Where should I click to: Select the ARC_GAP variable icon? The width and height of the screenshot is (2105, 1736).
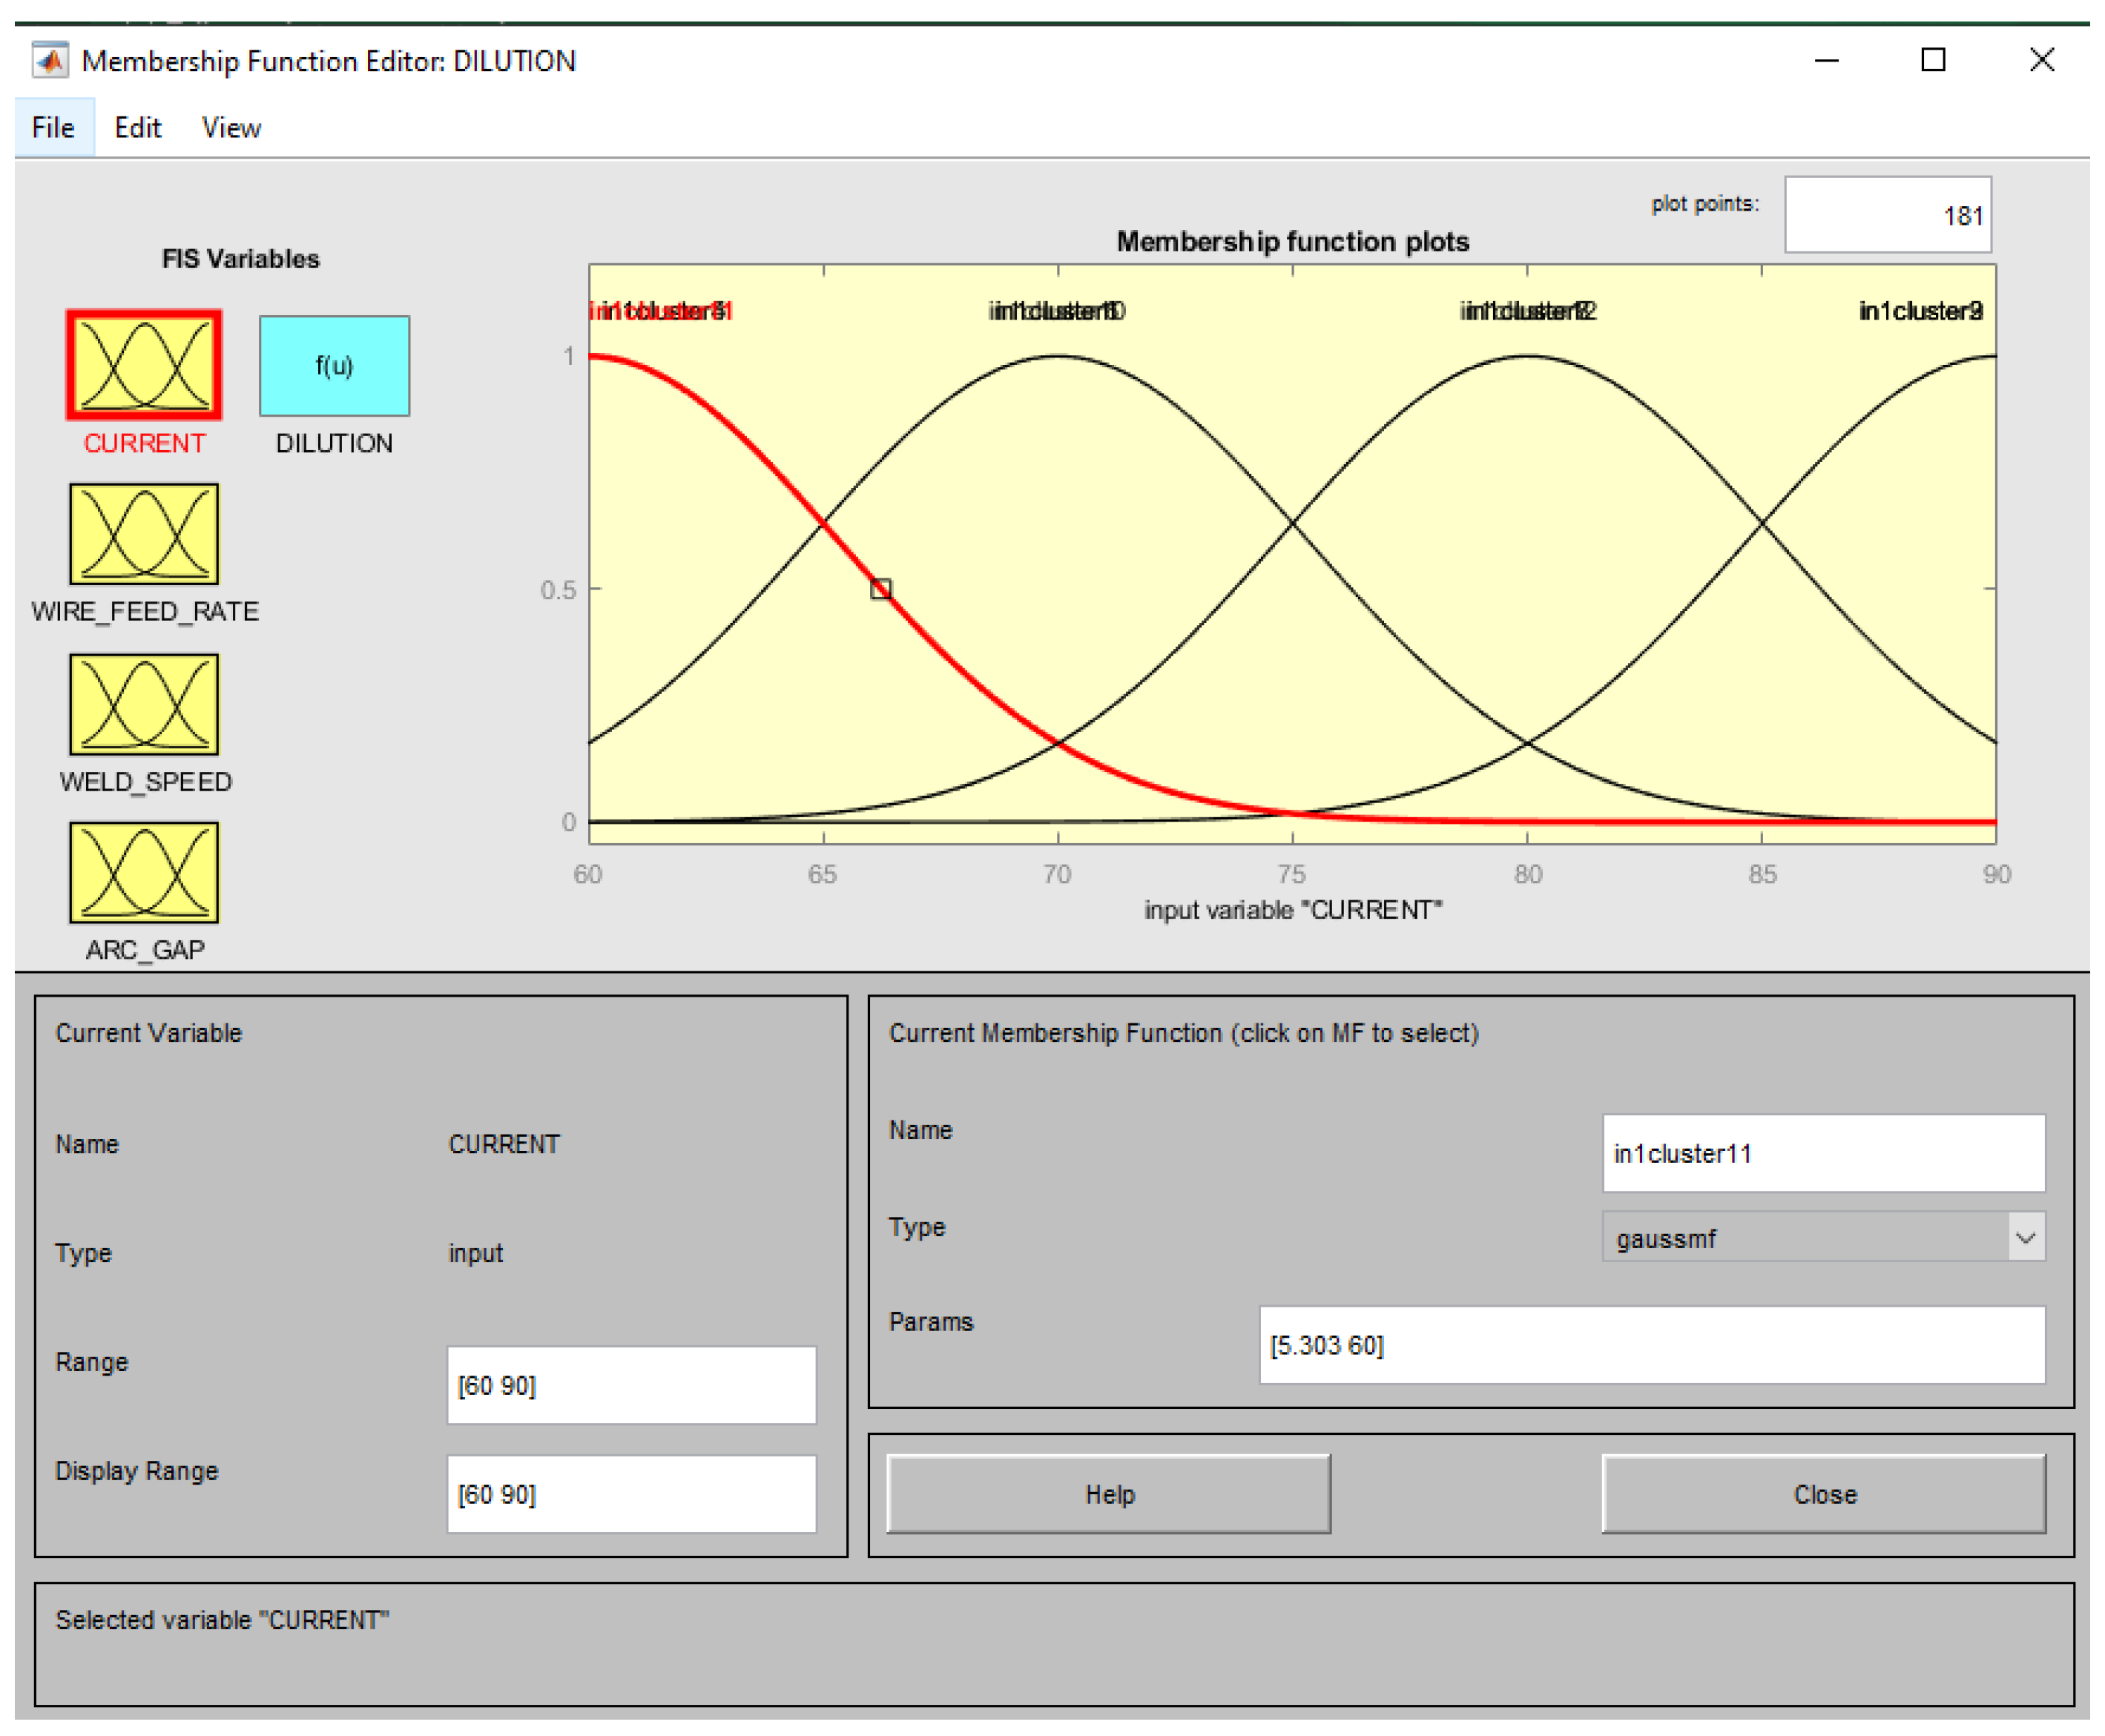click(144, 872)
